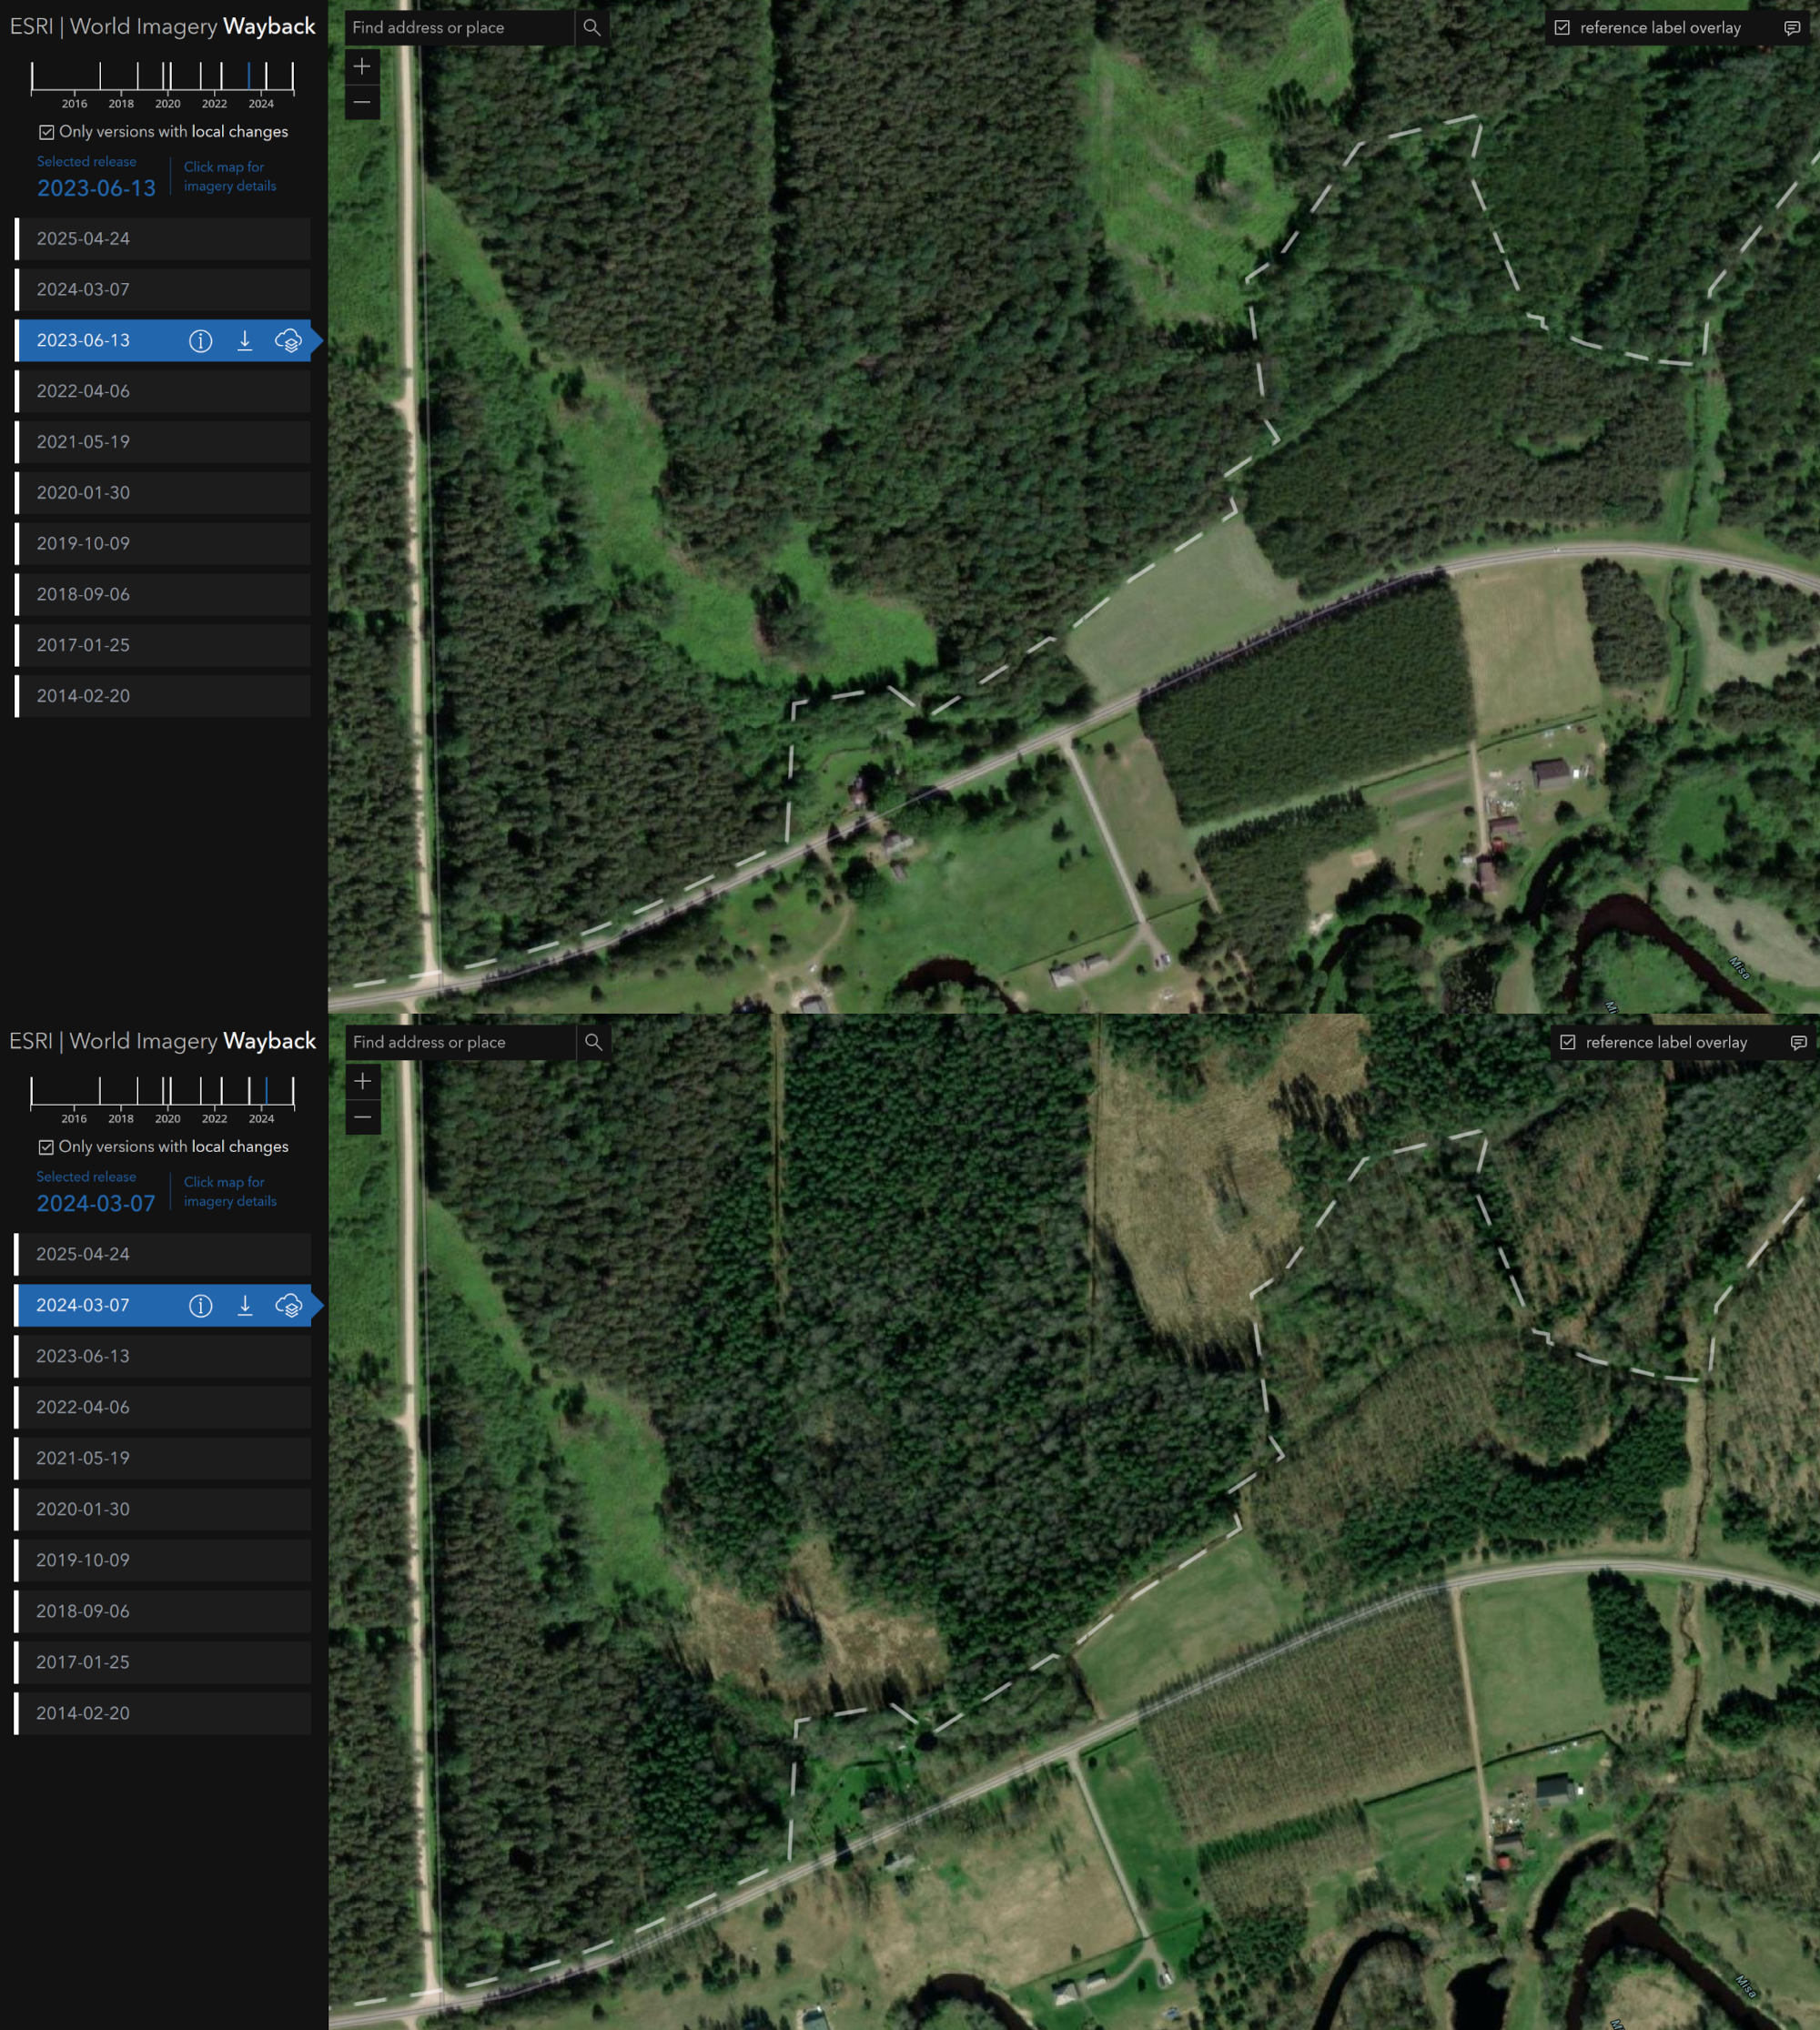Select the 2025-04-24 release in bottom window

163,1254
